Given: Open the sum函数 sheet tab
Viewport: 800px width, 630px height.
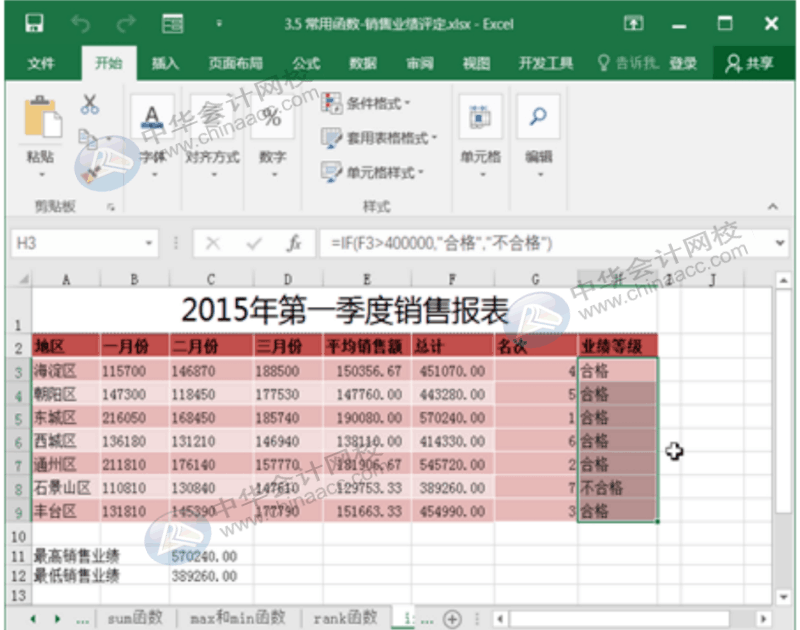Looking at the screenshot, I should coord(135,618).
